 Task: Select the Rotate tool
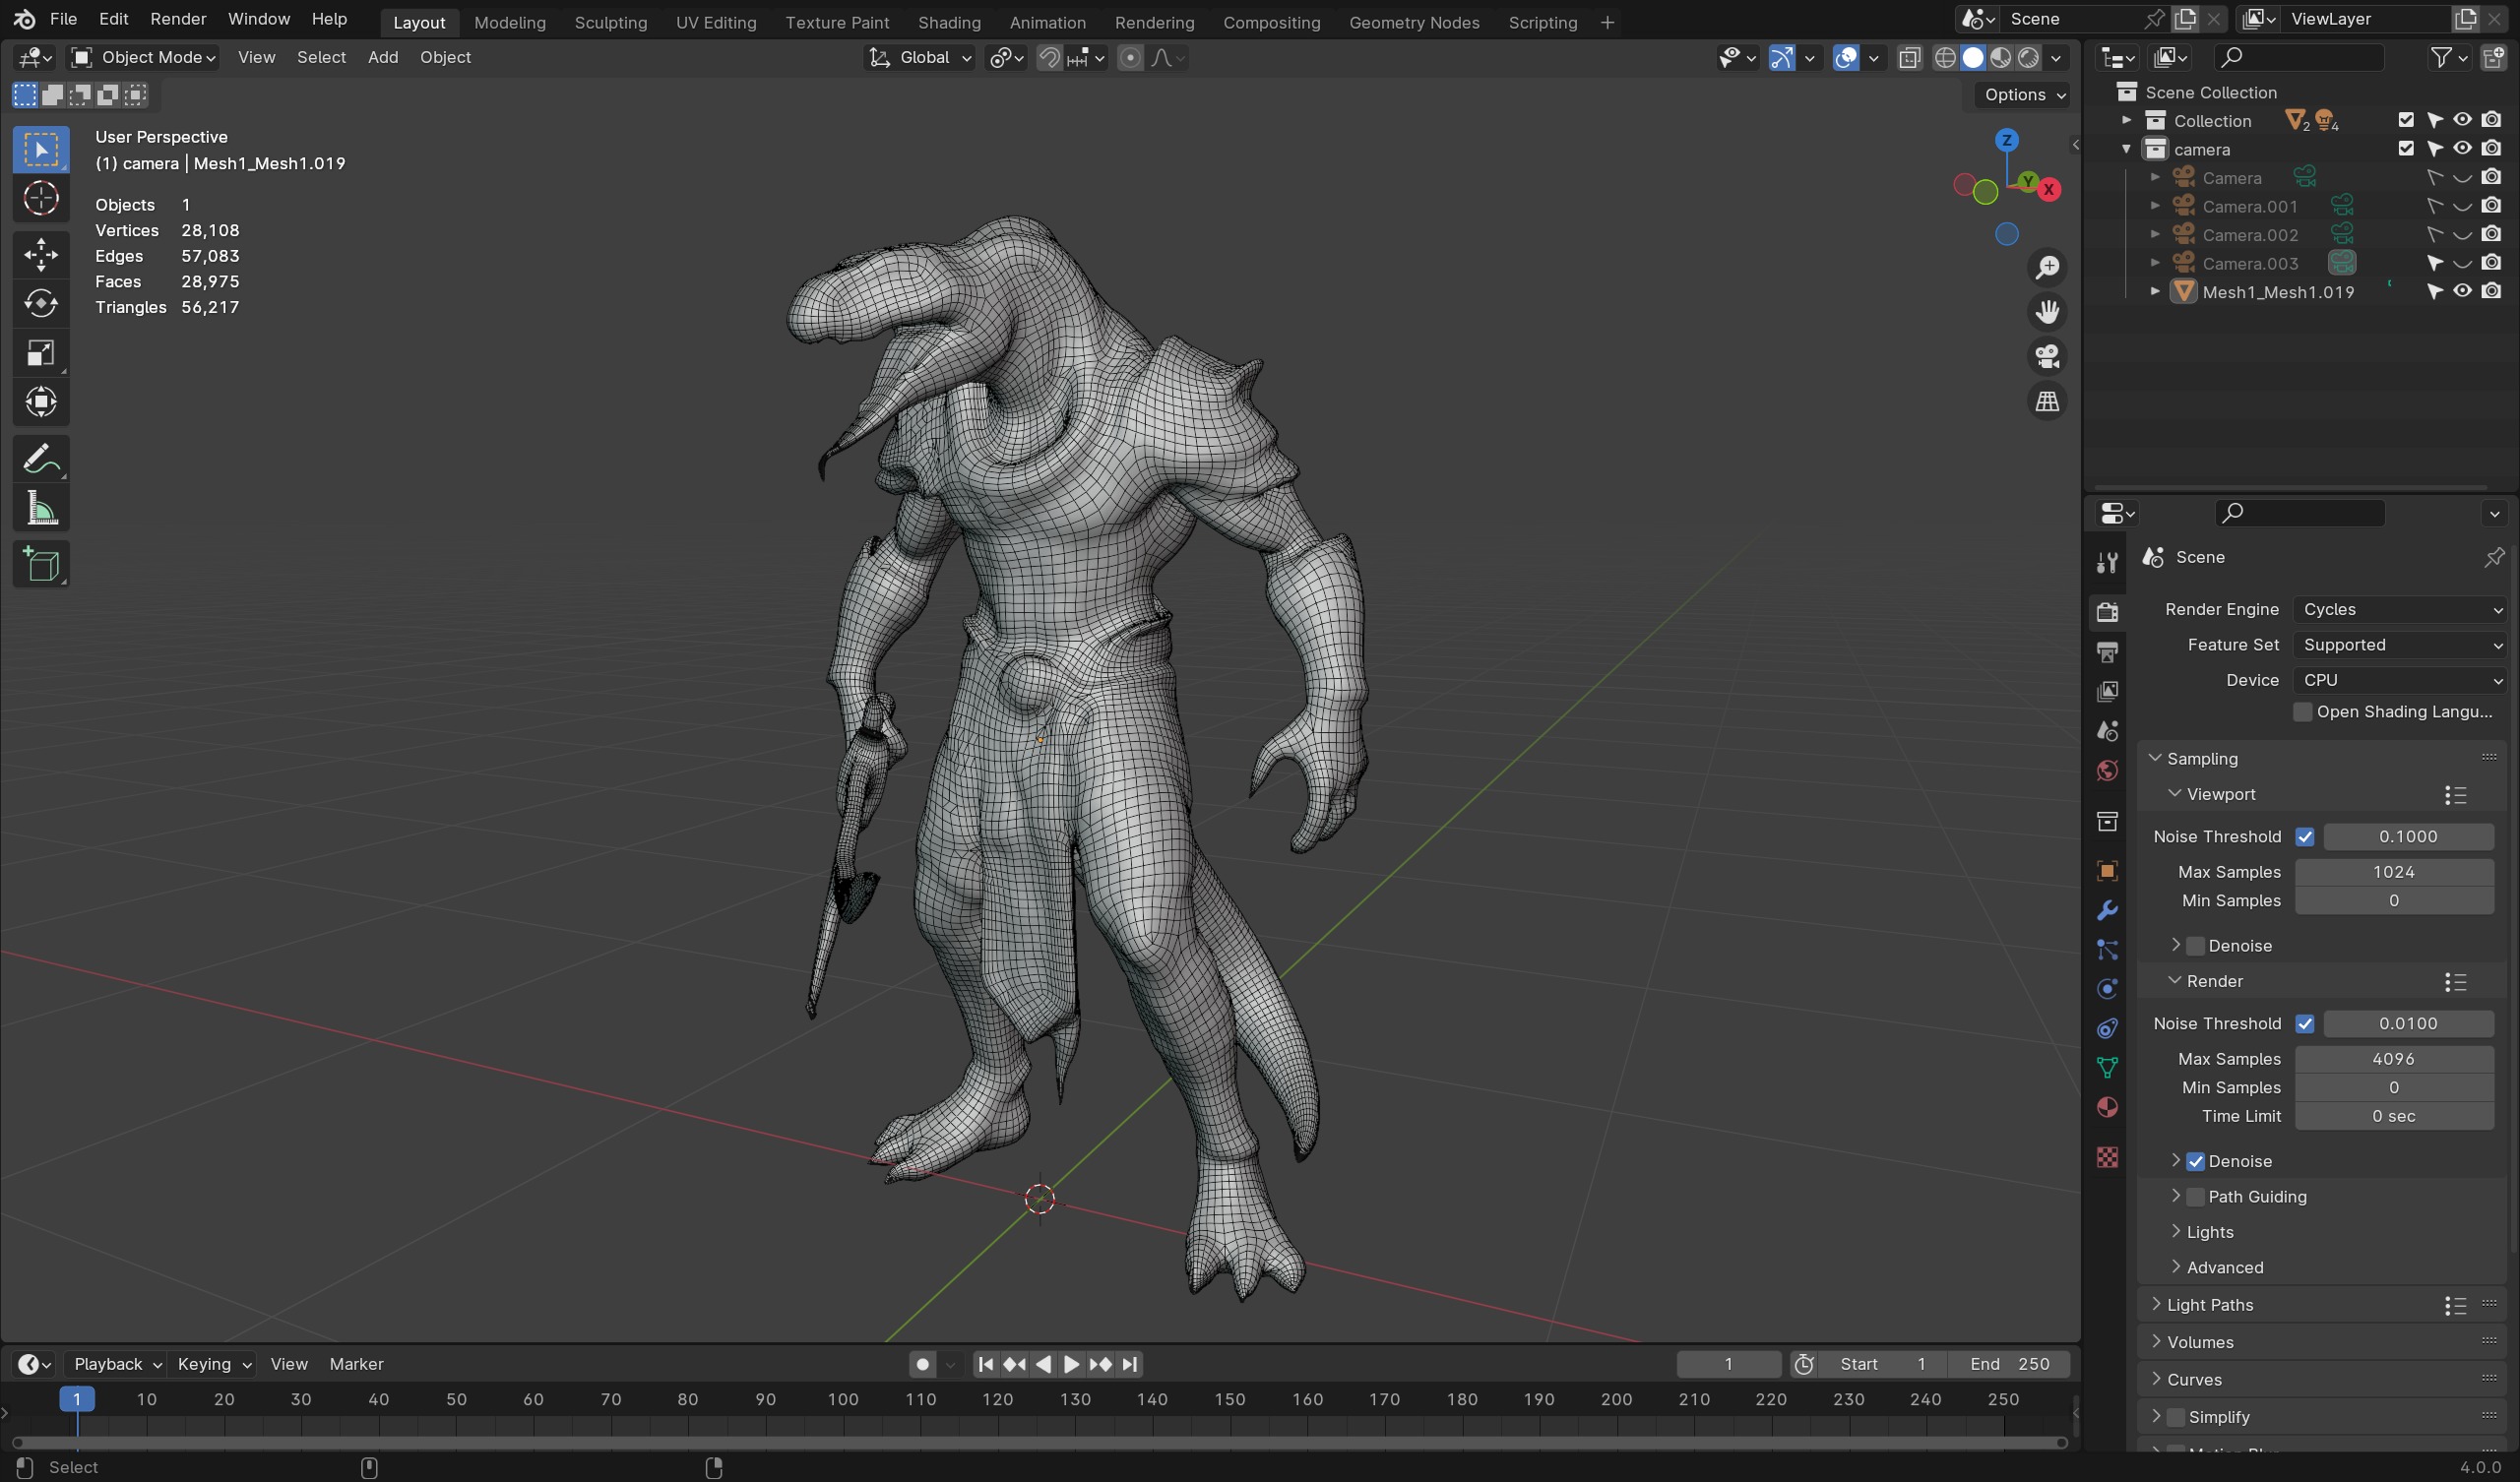coord(41,303)
